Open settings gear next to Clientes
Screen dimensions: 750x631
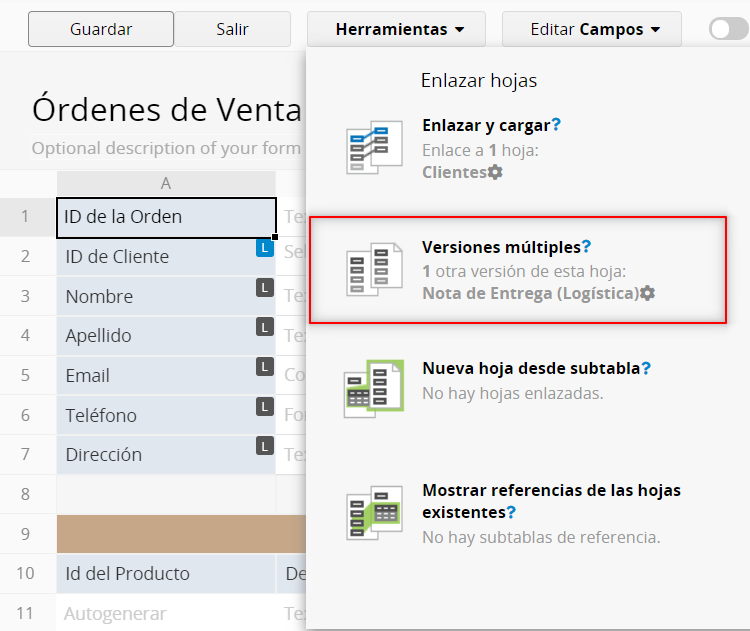495,172
